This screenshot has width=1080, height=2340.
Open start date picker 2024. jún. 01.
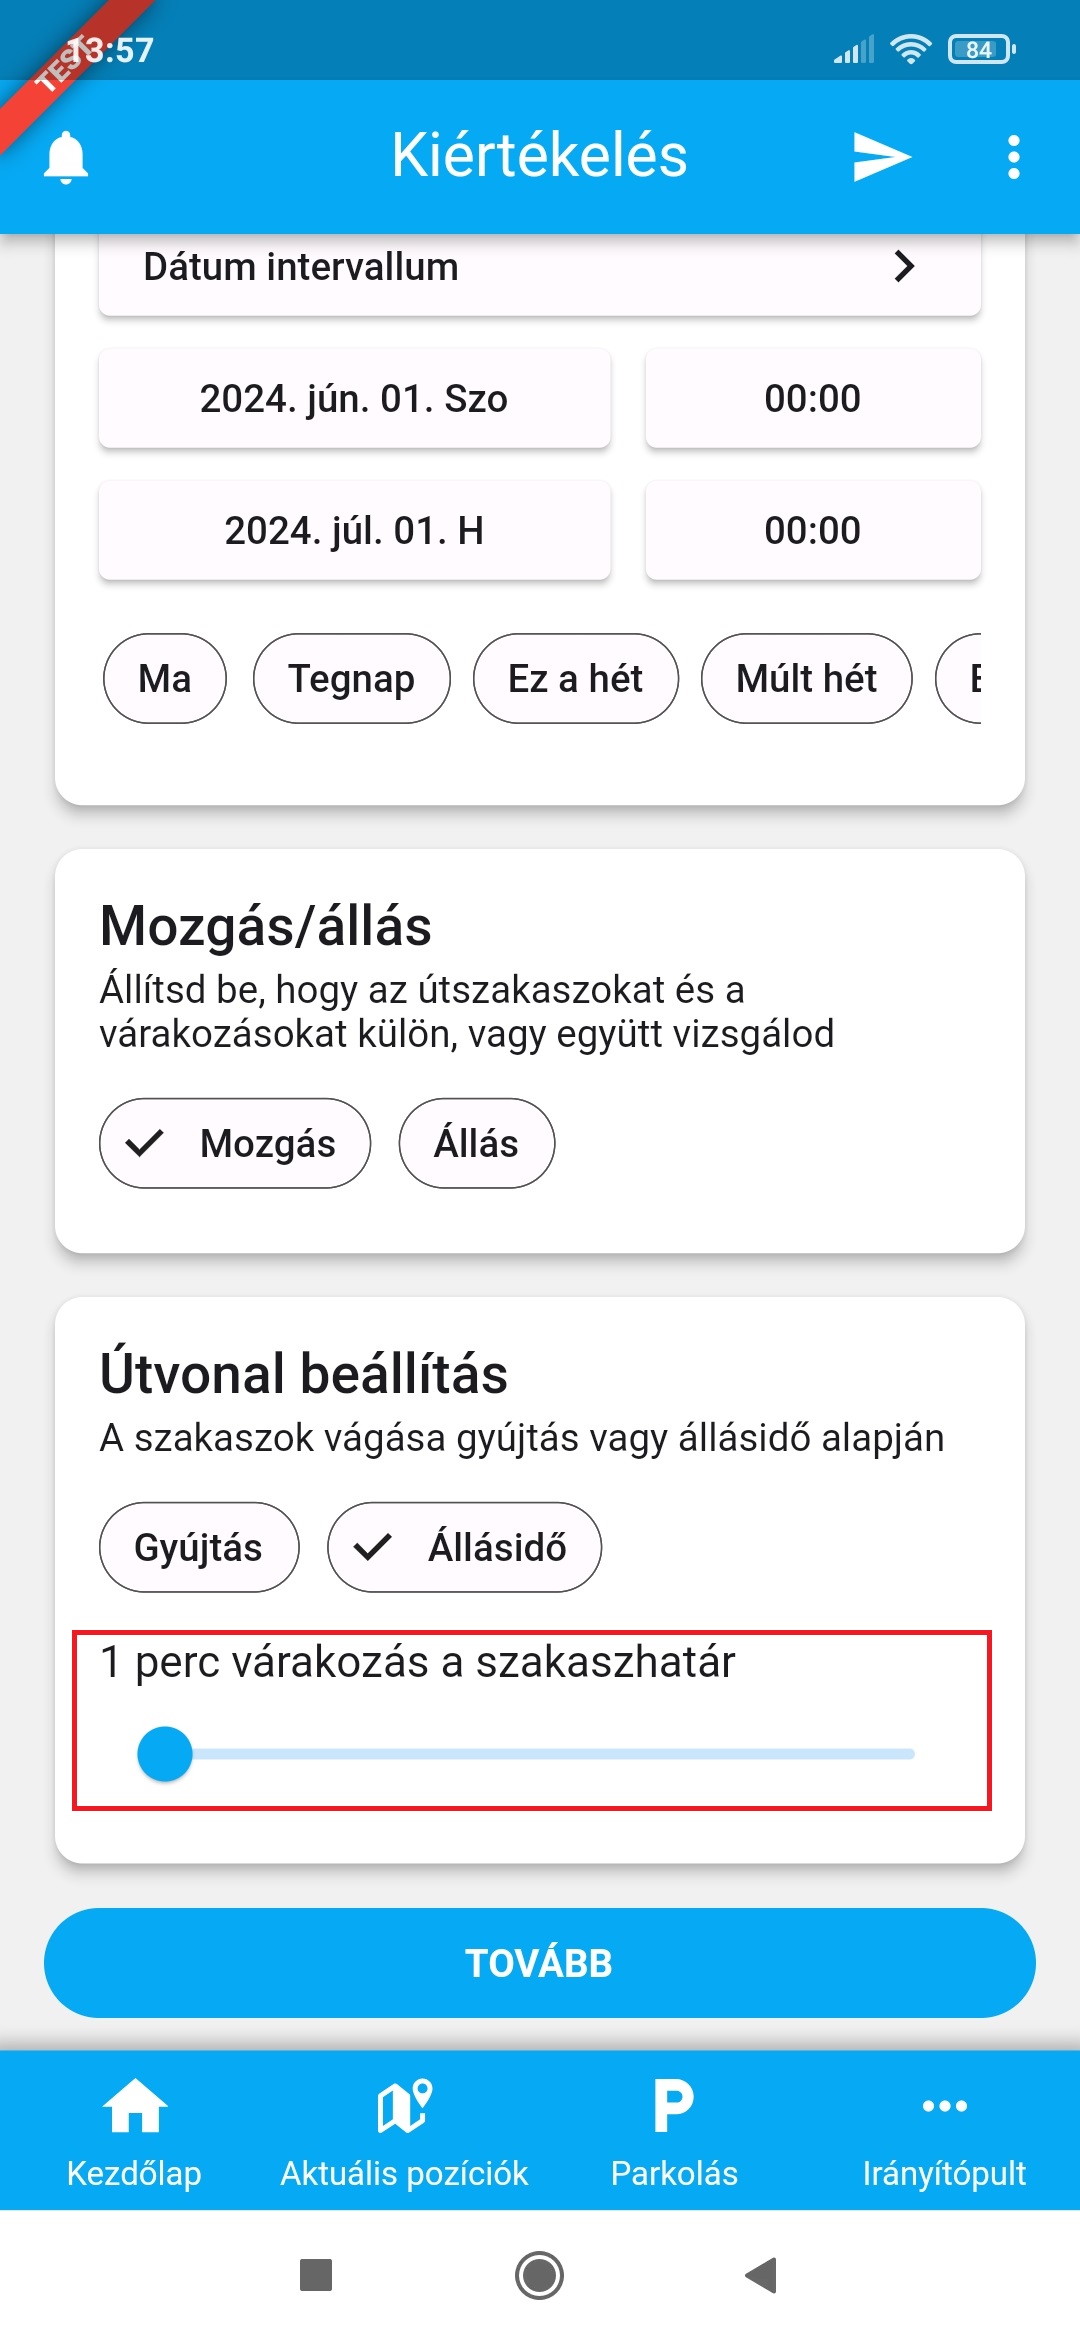[354, 398]
